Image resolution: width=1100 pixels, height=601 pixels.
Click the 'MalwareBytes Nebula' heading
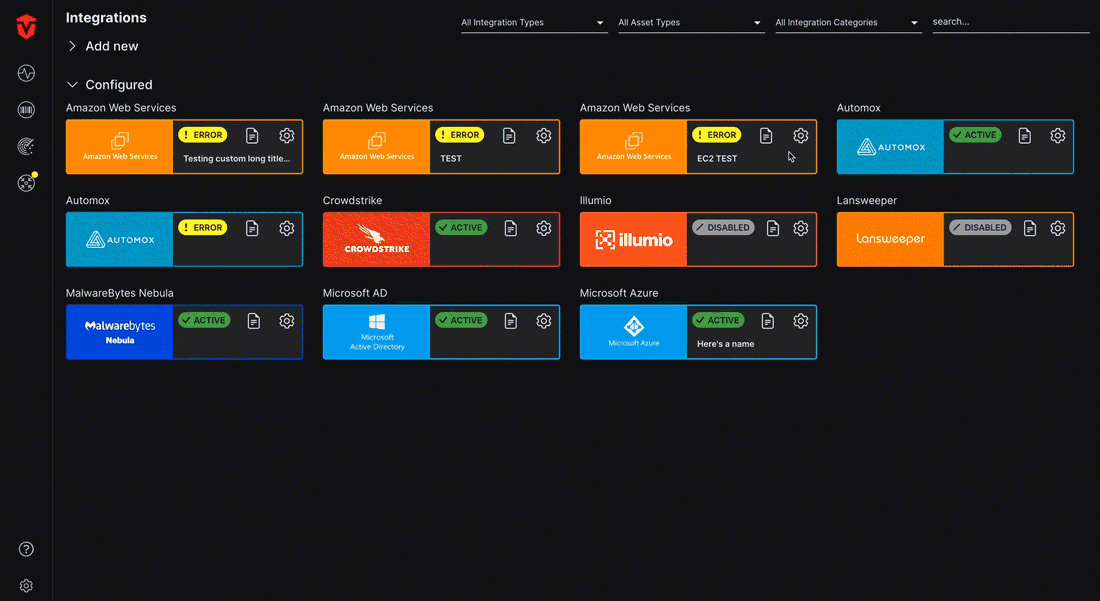pos(120,293)
